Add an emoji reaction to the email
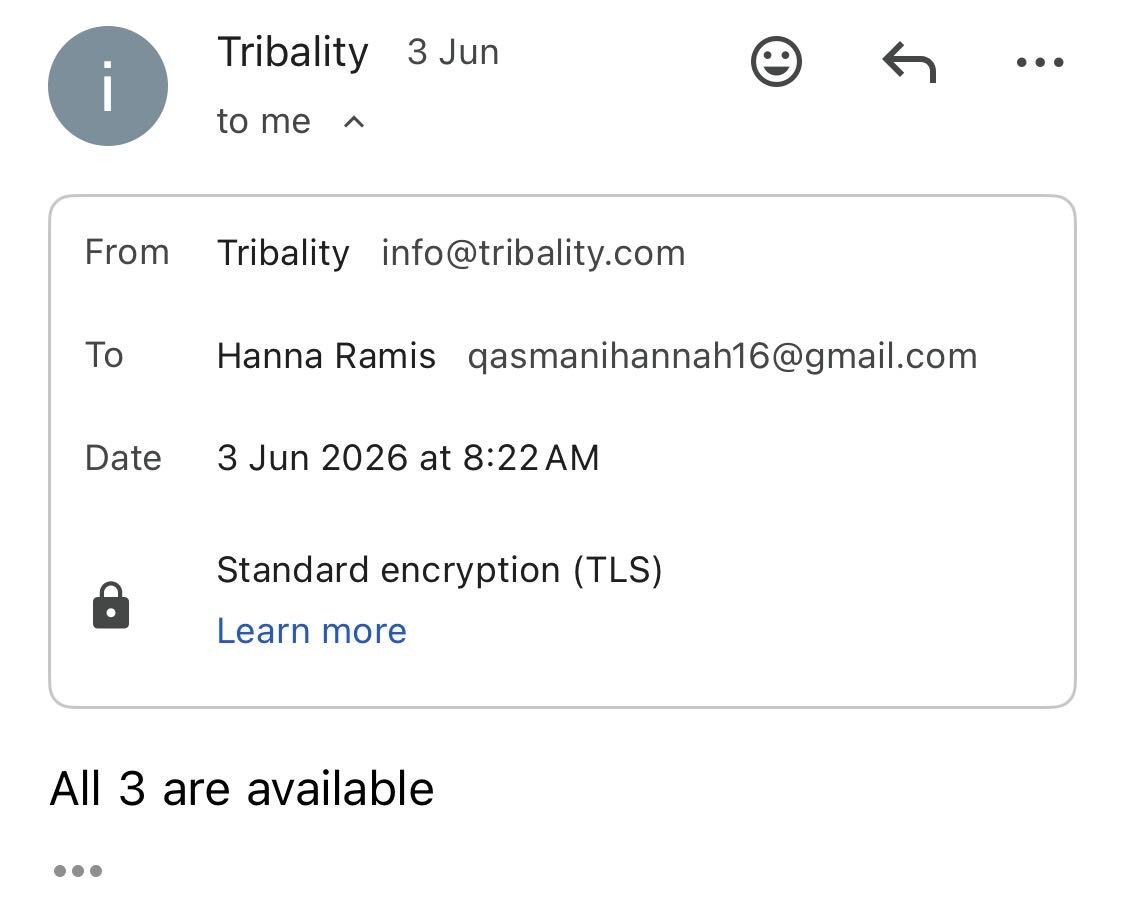This screenshot has height=905, width=1125. (776, 61)
